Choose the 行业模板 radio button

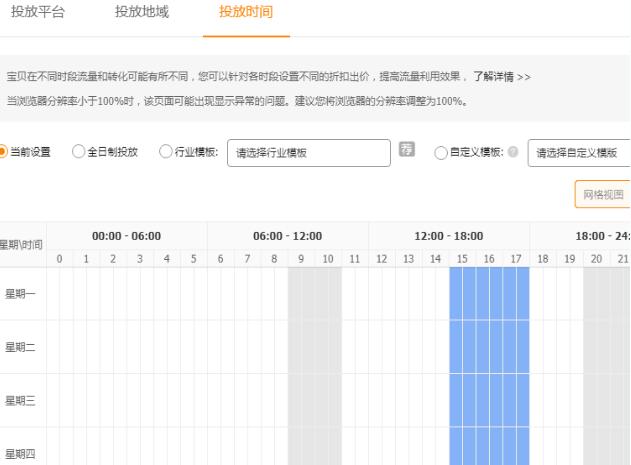pyautogui.click(x=166, y=153)
